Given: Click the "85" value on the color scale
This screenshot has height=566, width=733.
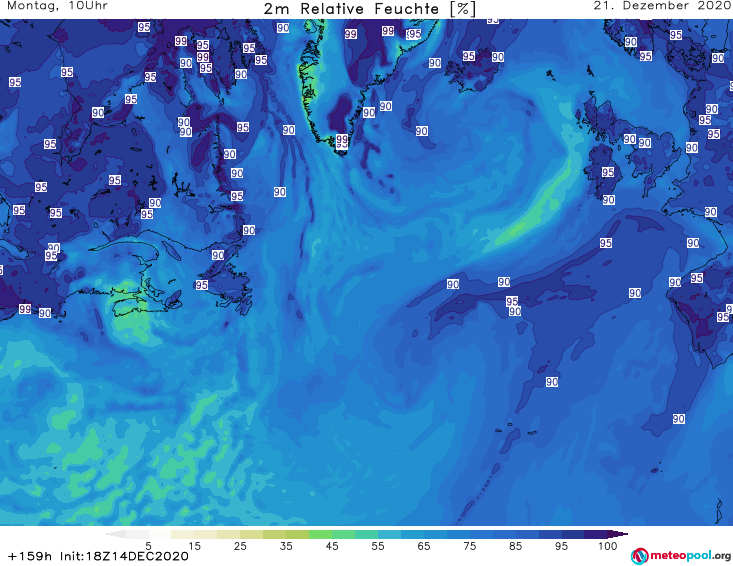Looking at the screenshot, I should pyautogui.click(x=515, y=546).
